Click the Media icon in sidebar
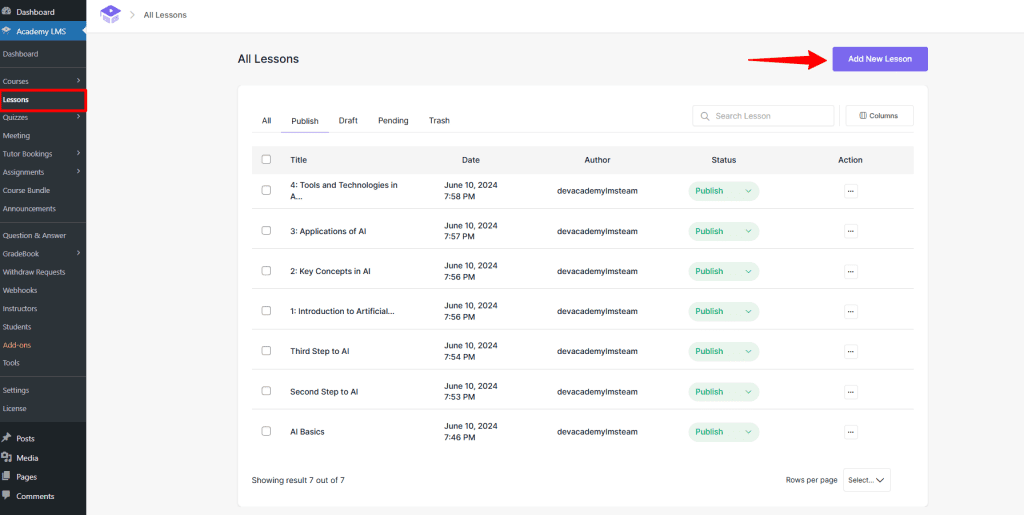The image size is (1024, 515). point(7,458)
